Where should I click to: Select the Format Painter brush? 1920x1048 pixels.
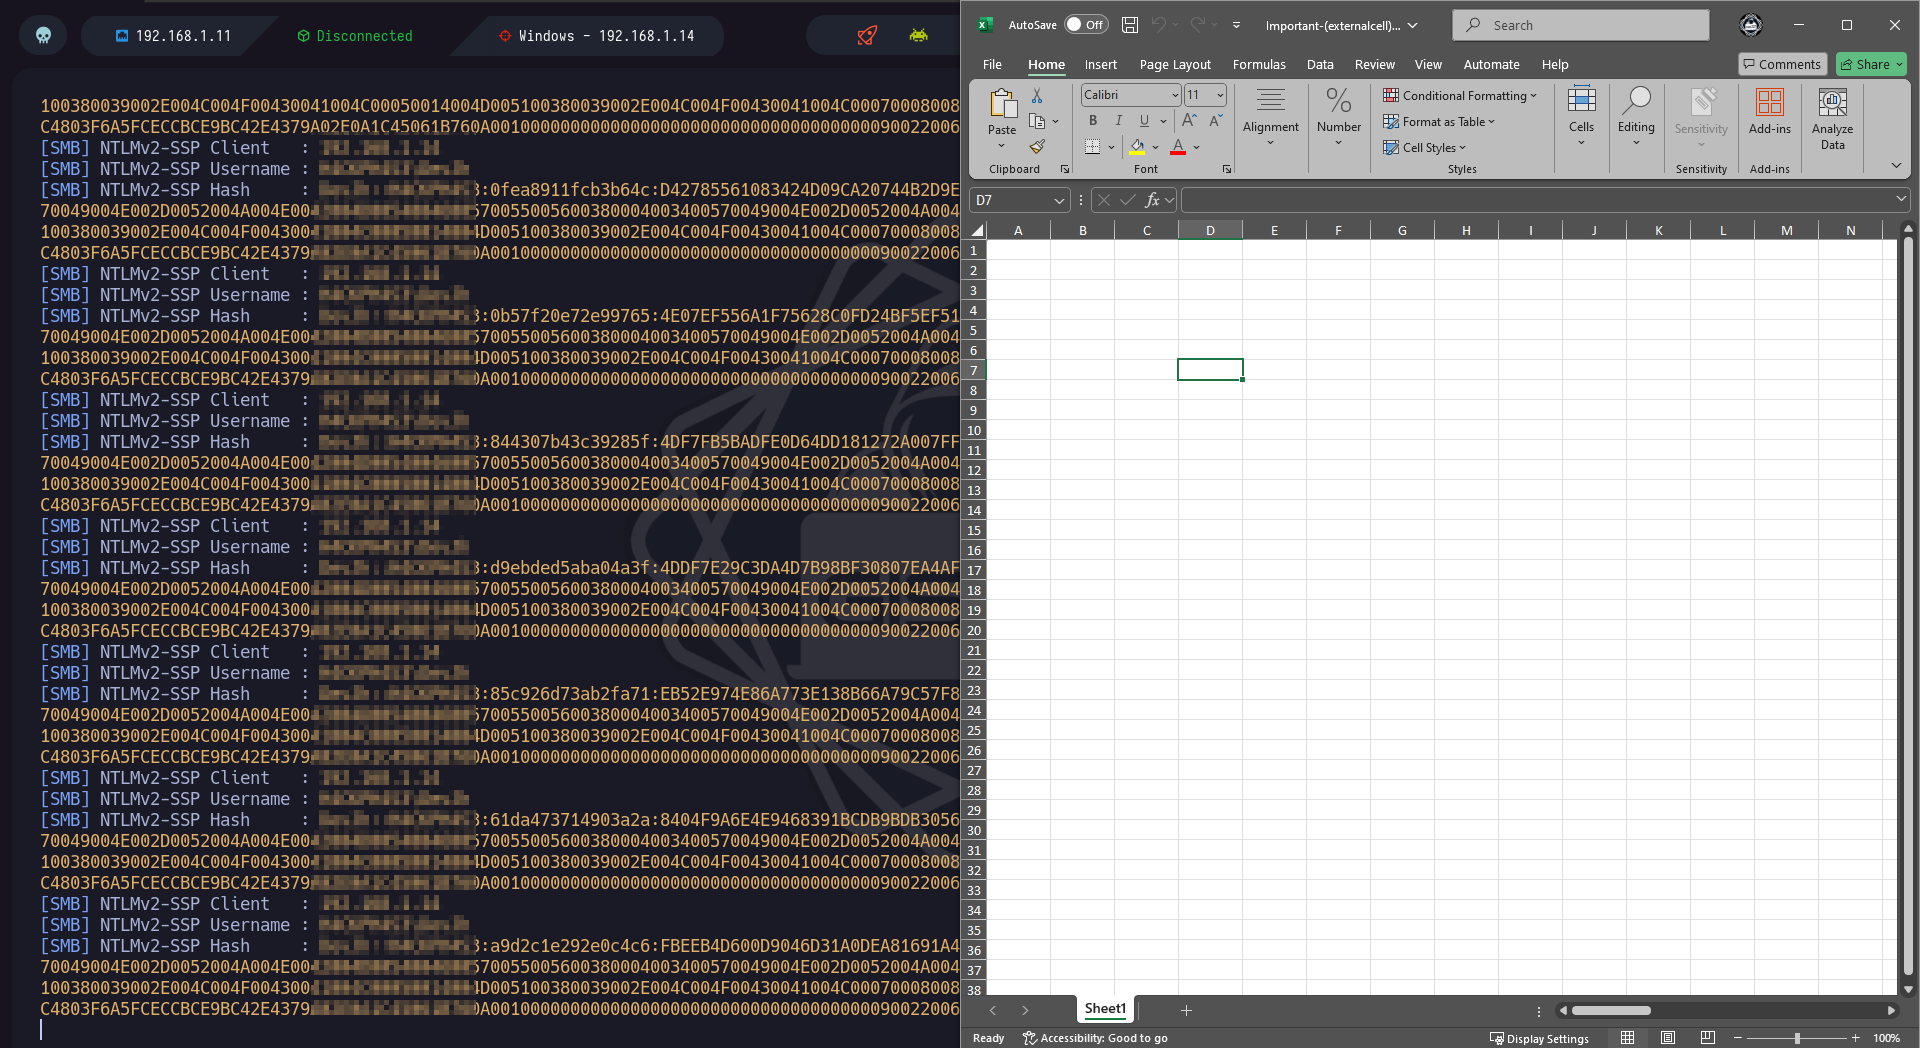[x=1037, y=147]
